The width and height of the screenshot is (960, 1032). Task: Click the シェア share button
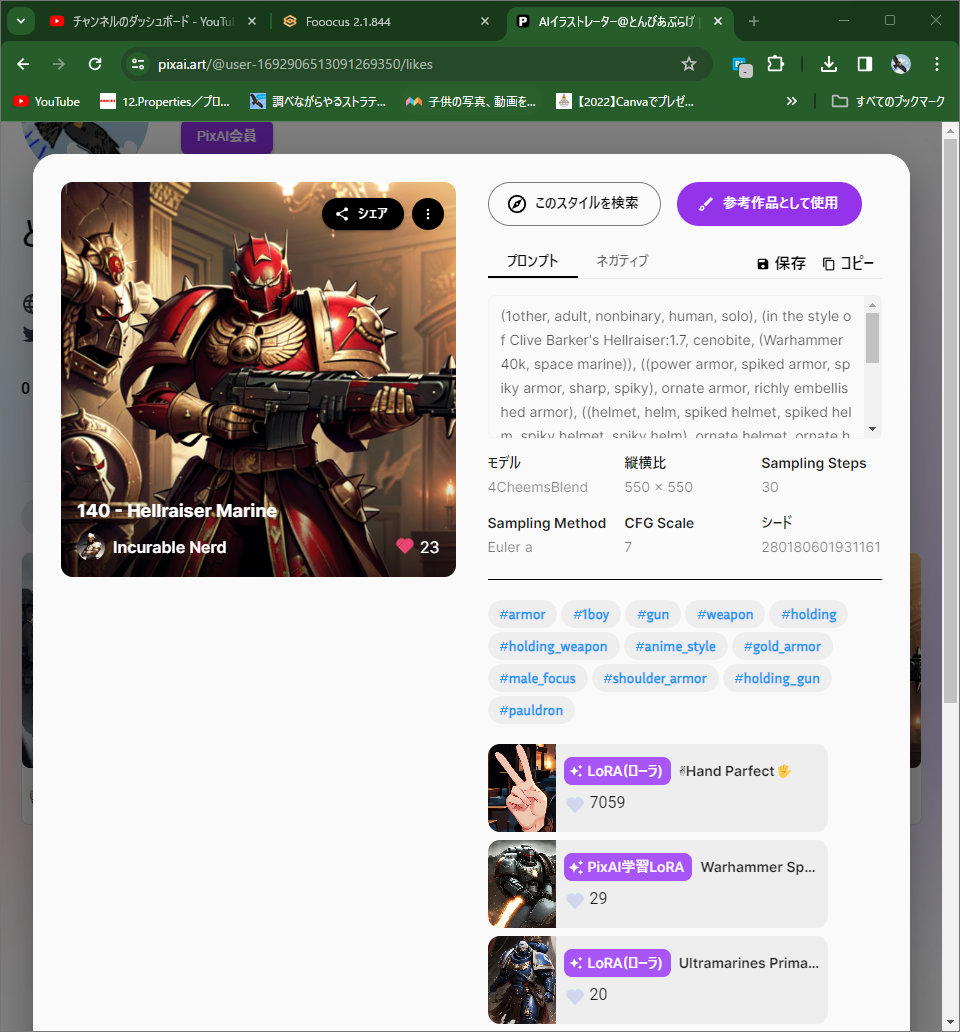(363, 214)
